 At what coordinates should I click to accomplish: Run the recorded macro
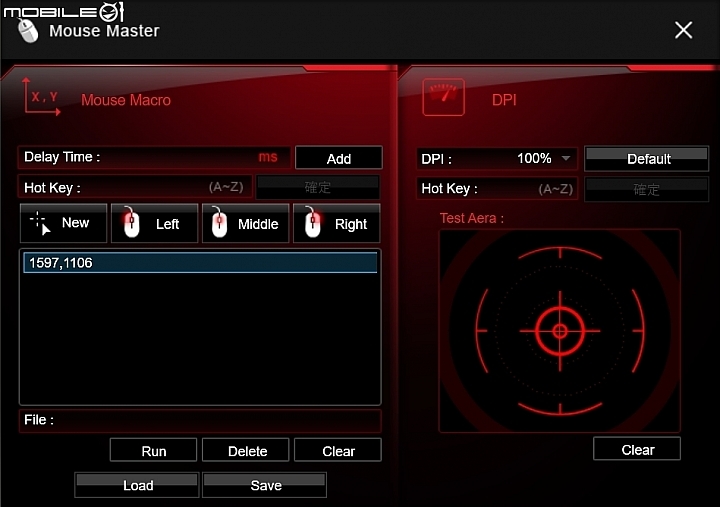coord(153,450)
